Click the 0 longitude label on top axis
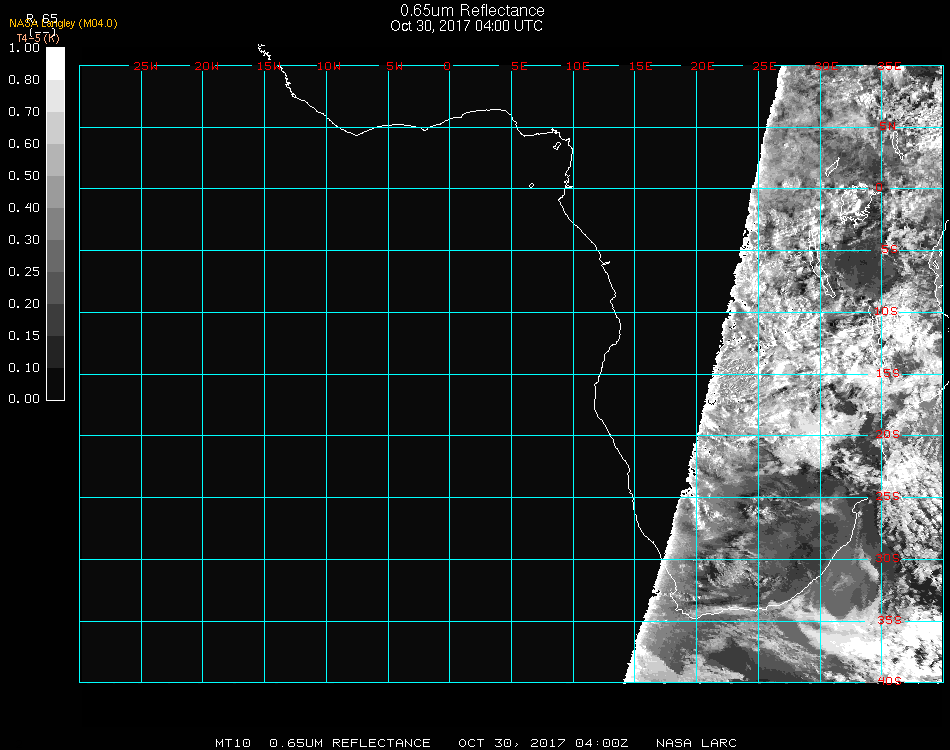The width and height of the screenshot is (950, 750). tap(447, 66)
